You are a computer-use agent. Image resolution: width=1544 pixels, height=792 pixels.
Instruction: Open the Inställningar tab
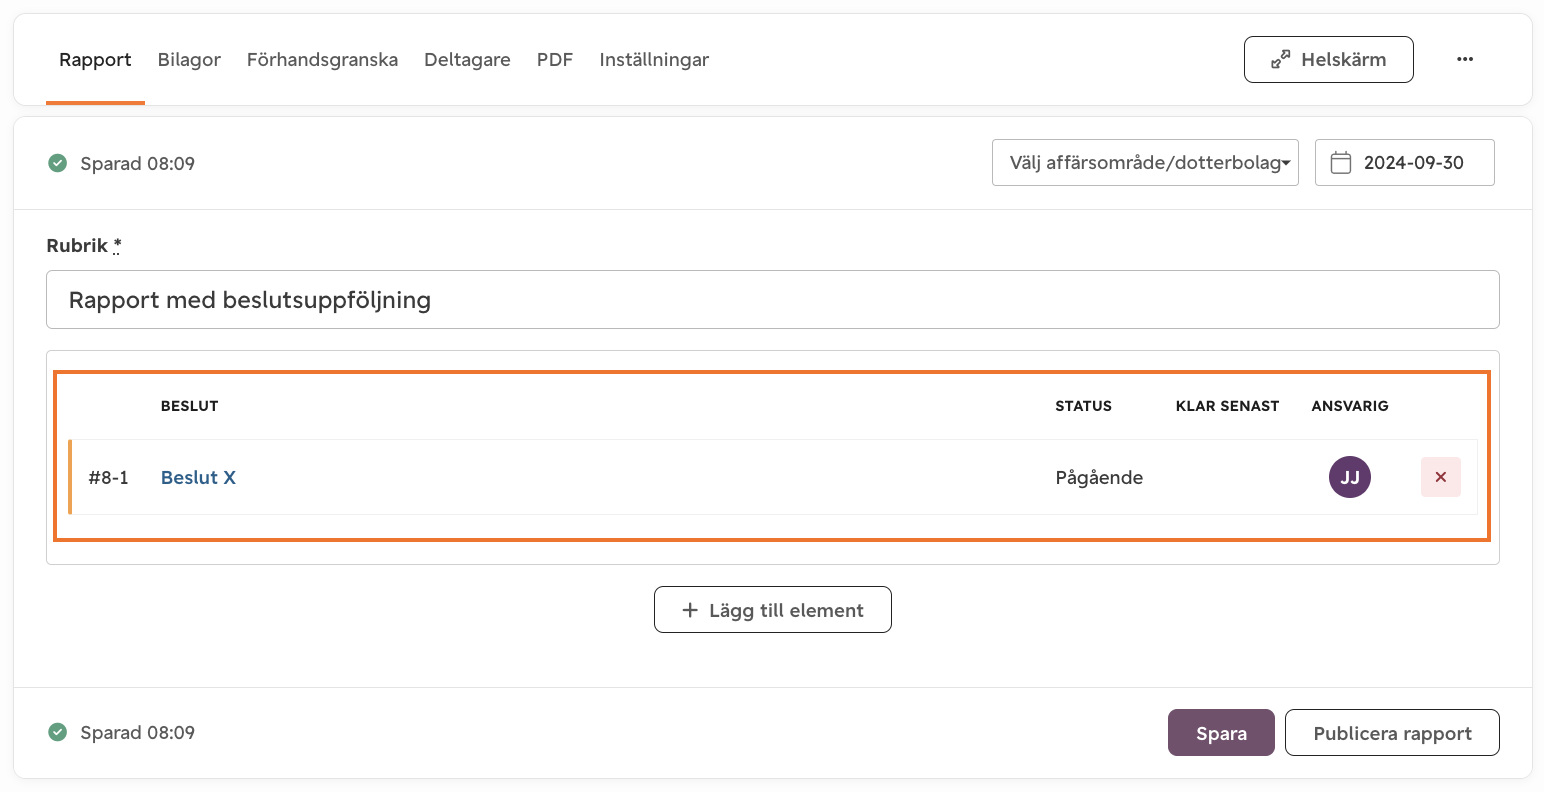[654, 60]
